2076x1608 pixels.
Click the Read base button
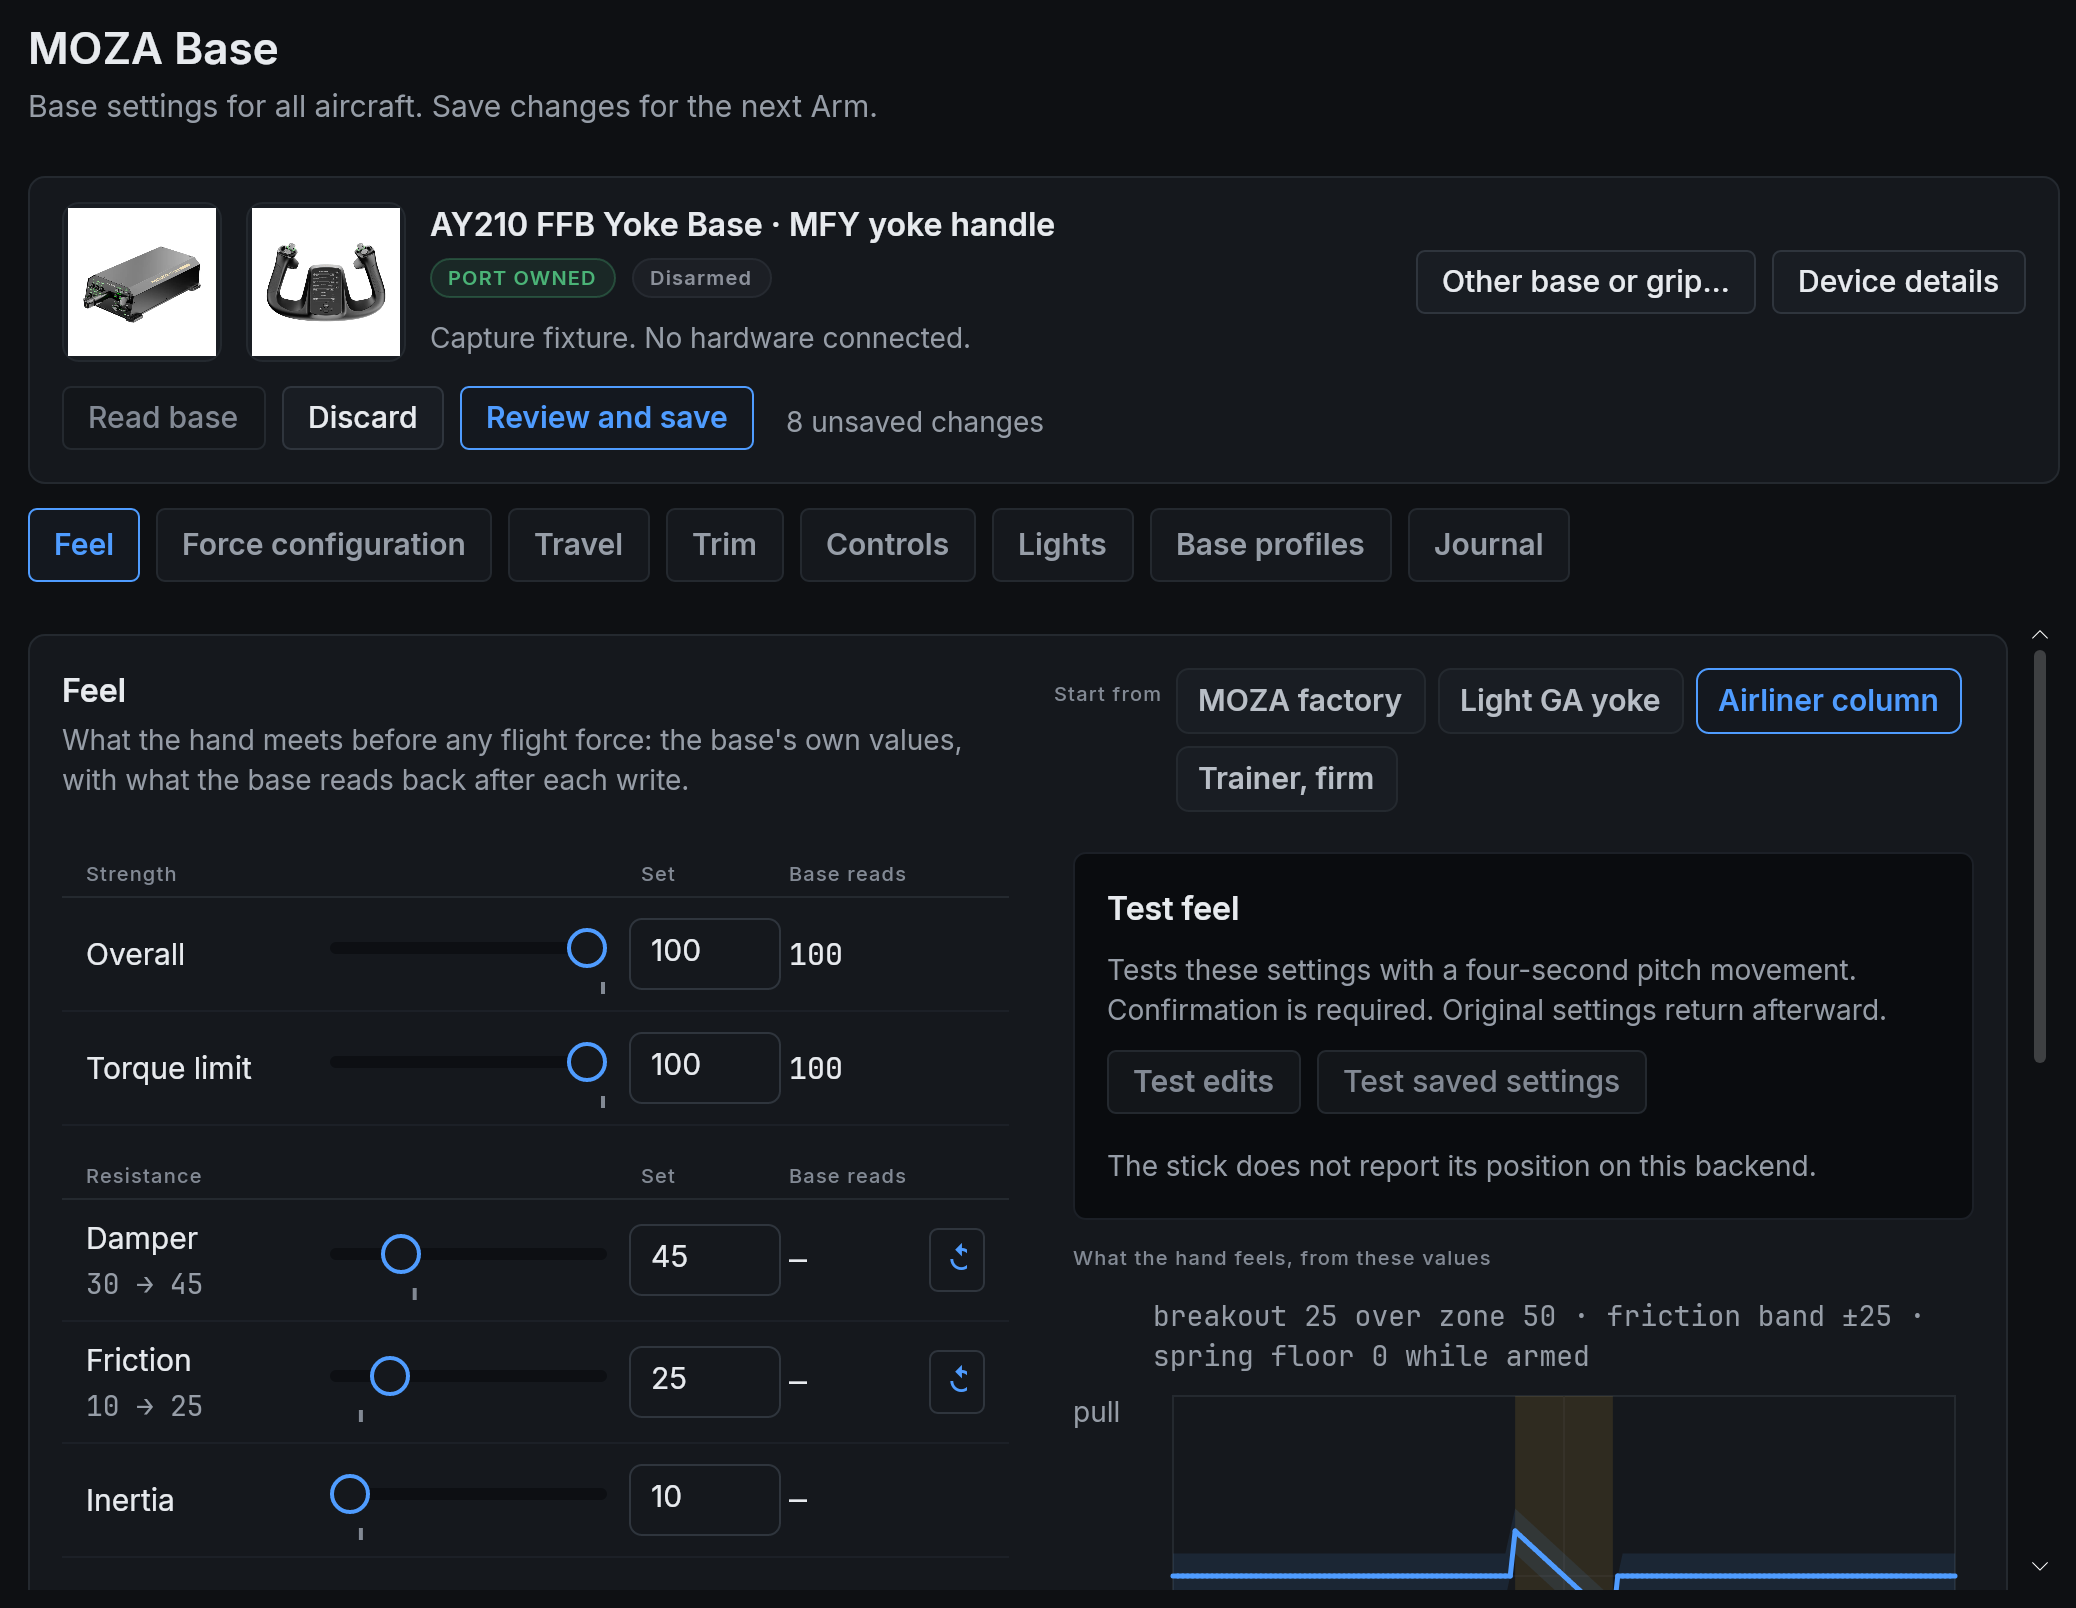164,418
